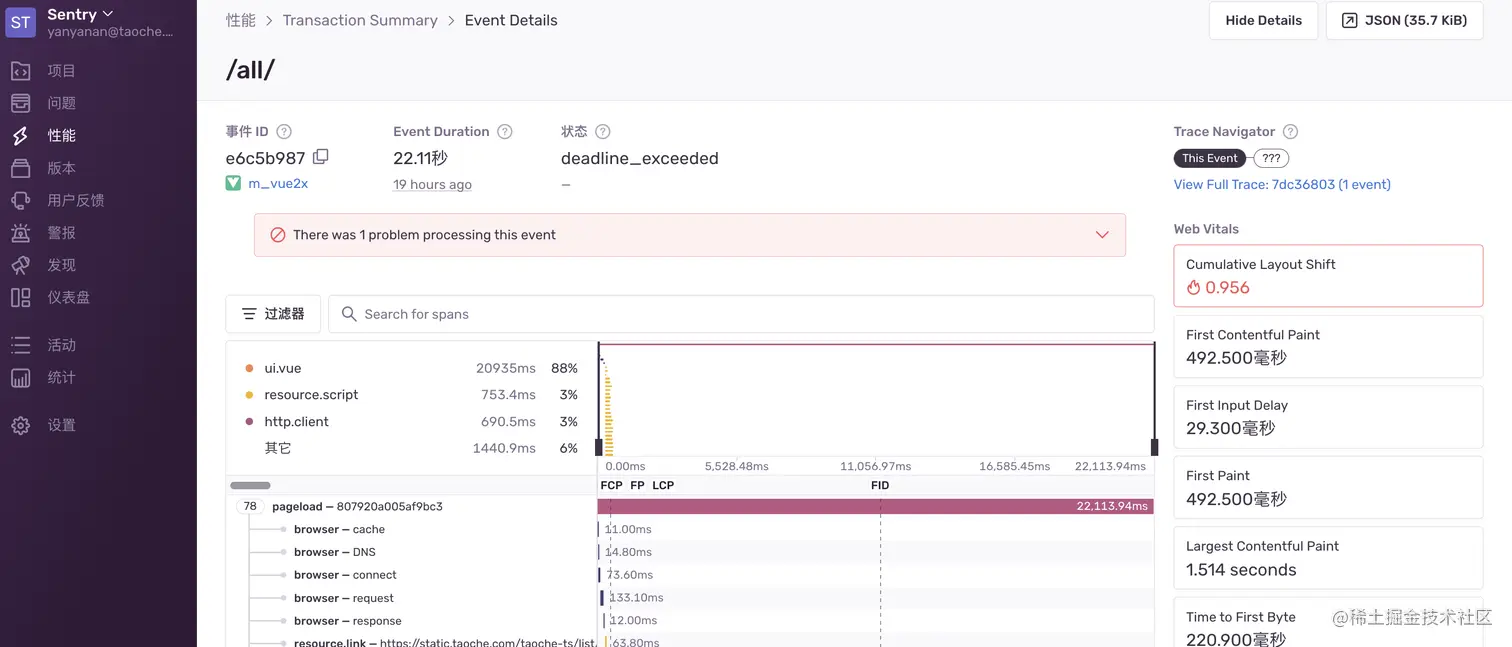Click the right minimap range handle
This screenshot has width=1512, height=647.
(x=1154, y=447)
